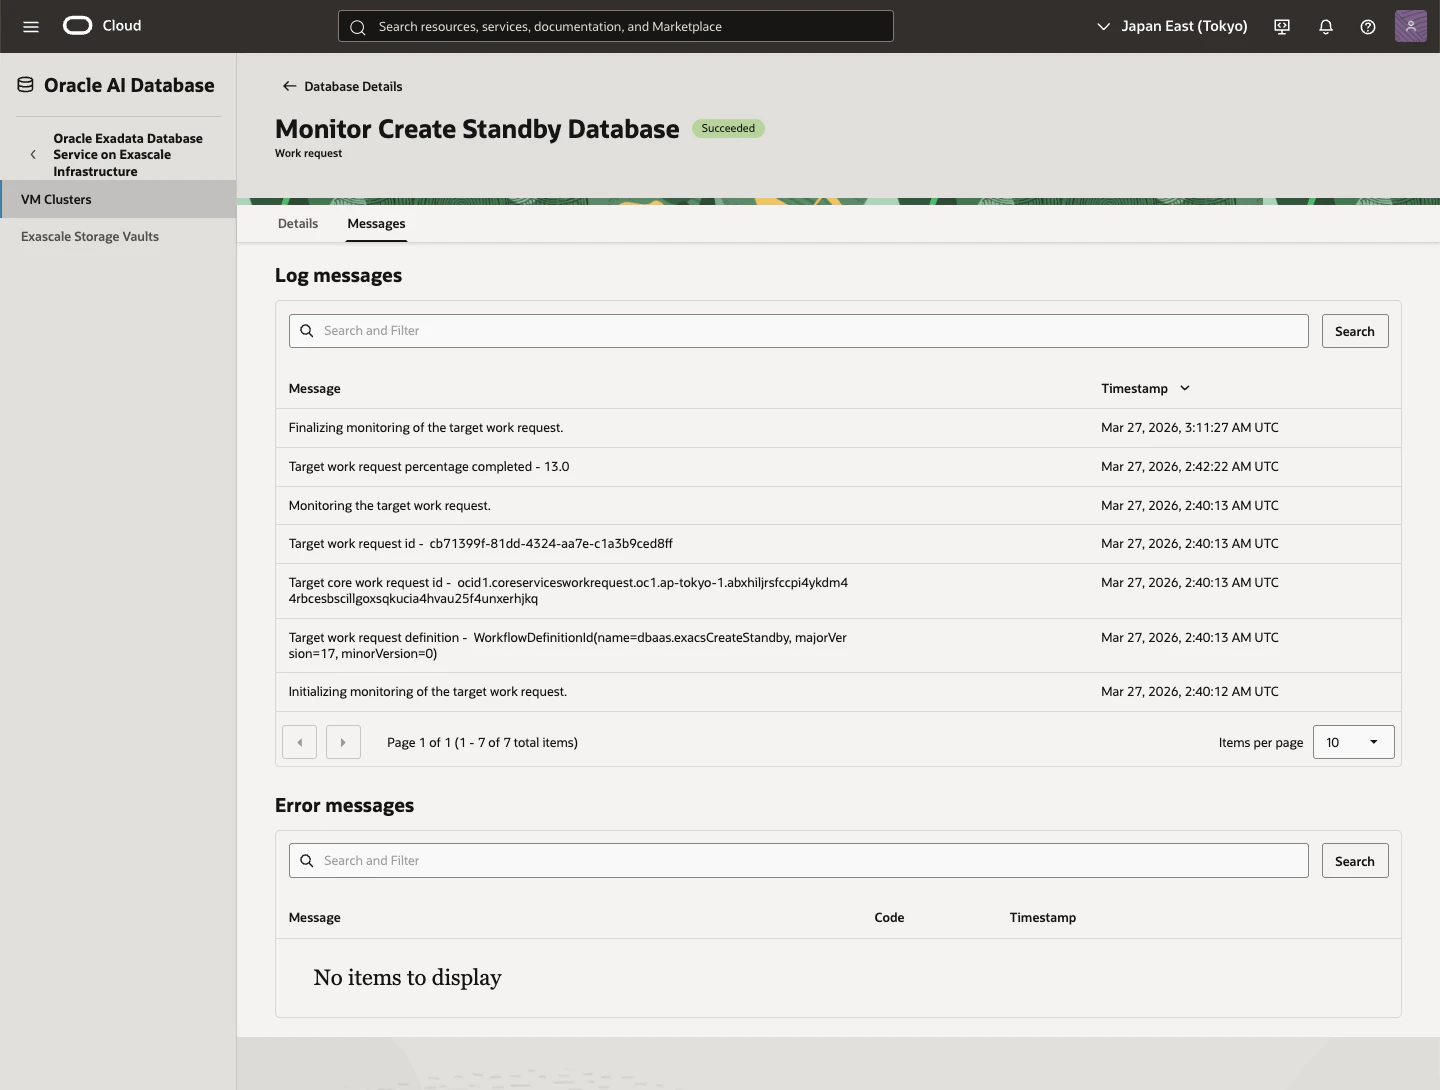
Task: Click the log Message column header
Action: pos(315,388)
